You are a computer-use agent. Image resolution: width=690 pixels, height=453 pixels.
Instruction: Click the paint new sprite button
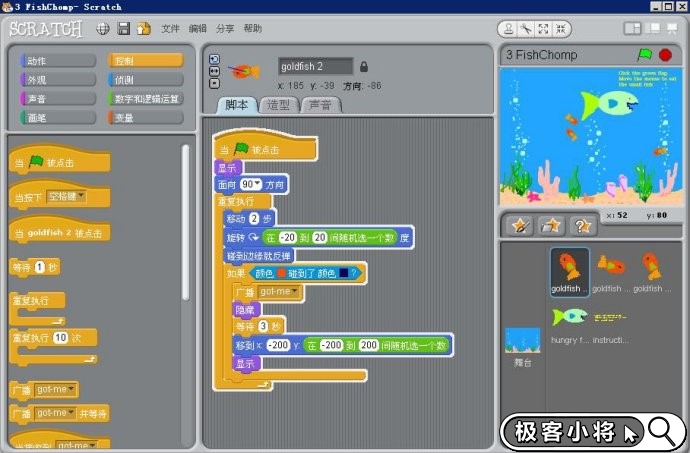[x=519, y=225]
